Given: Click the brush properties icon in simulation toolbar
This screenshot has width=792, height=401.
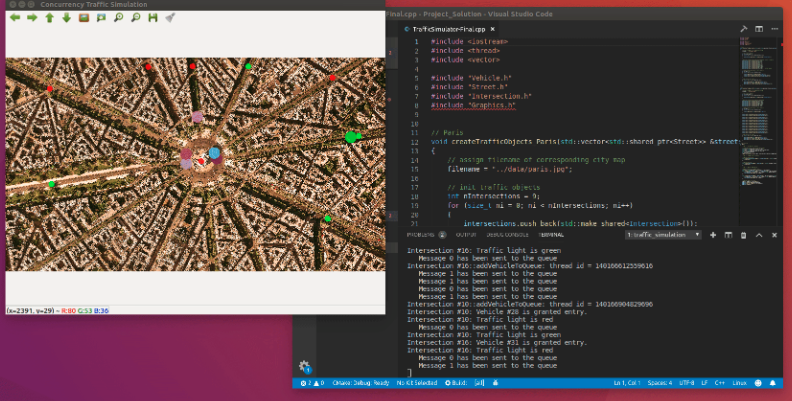Looking at the screenshot, I should pos(170,18).
